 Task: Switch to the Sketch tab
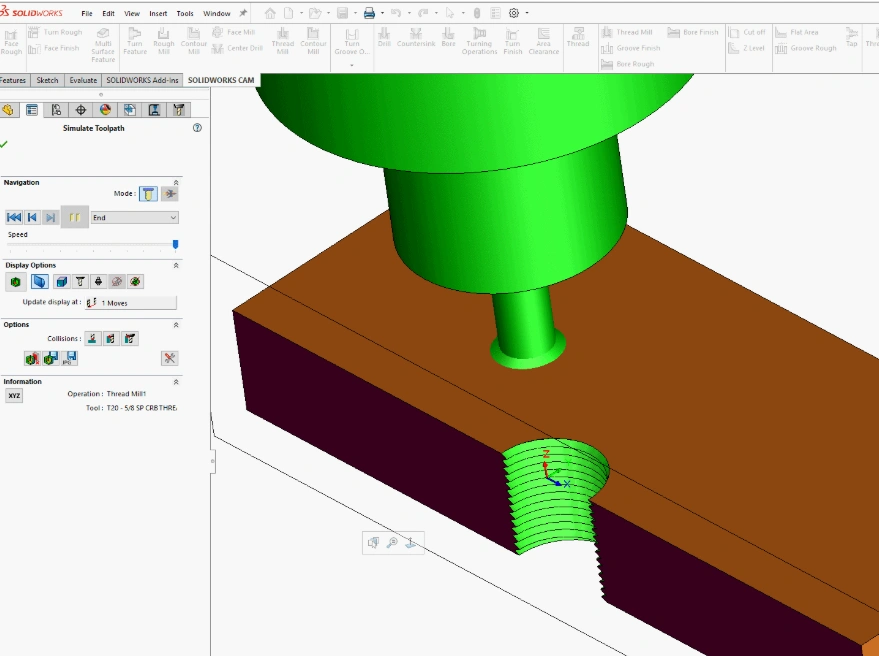point(47,80)
